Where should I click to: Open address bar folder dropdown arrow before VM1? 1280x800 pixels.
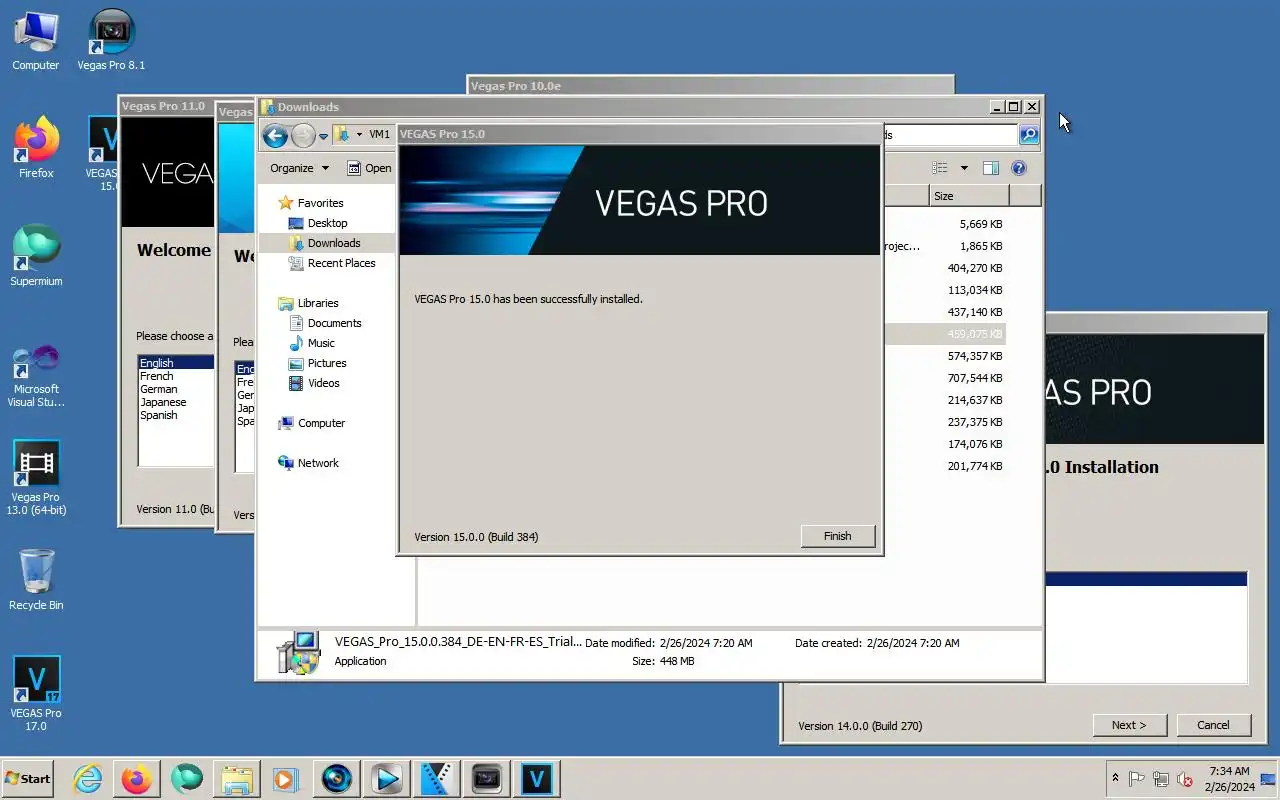(359, 134)
